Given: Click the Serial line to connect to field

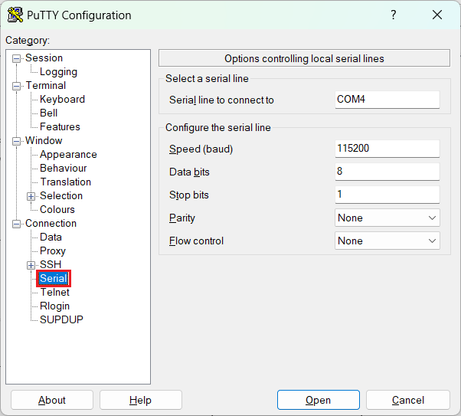Looking at the screenshot, I should pos(387,100).
